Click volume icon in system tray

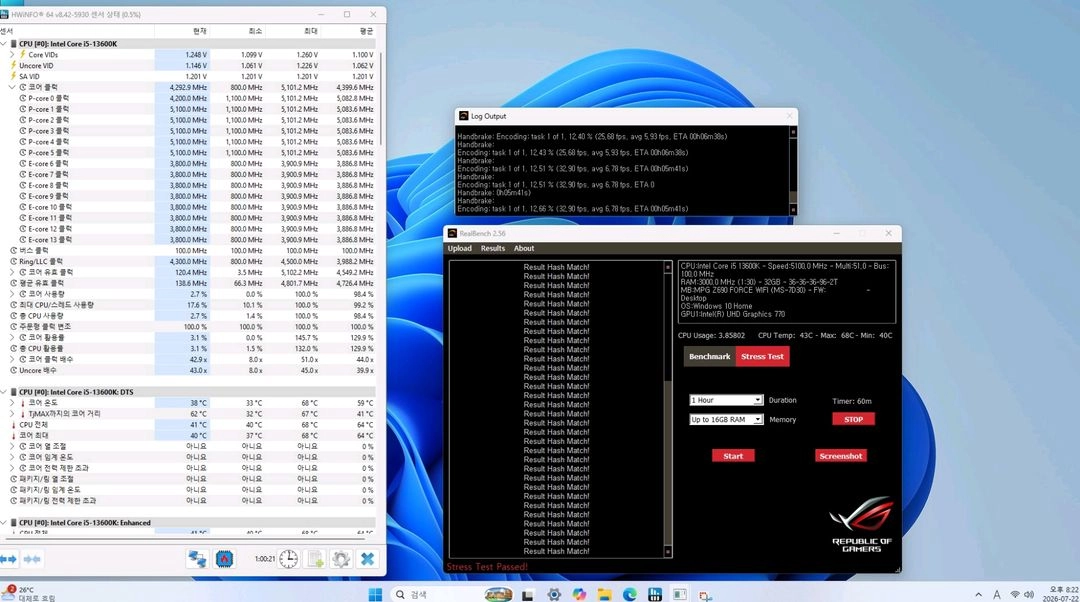click(1029, 594)
